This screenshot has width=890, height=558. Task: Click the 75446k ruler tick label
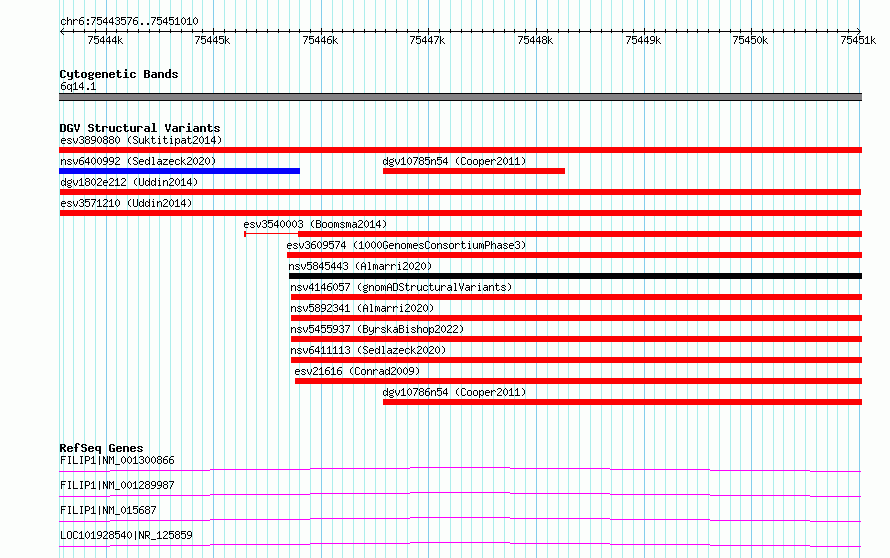[320, 40]
